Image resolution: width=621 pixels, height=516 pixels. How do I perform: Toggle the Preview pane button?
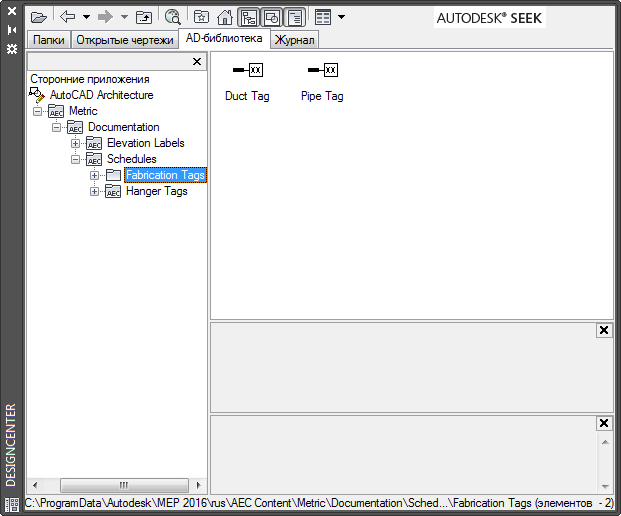coord(272,17)
